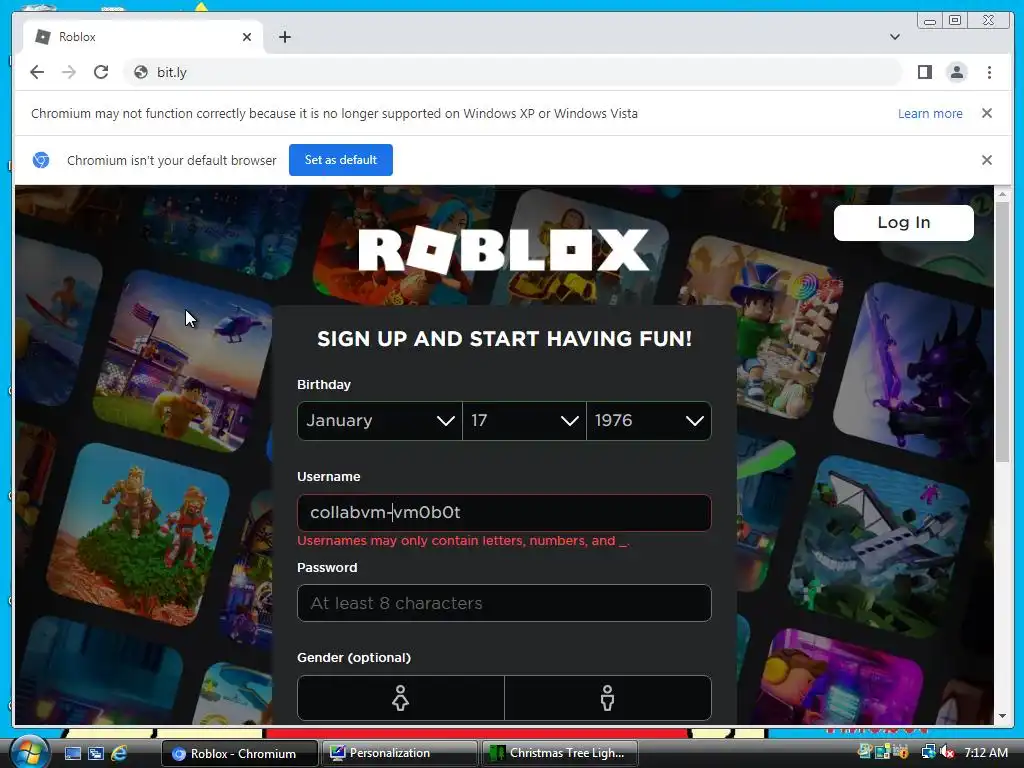Image resolution: width=1024 pixels, height=768 pixels.
Task: Click Set as default button
Action: 341,160
